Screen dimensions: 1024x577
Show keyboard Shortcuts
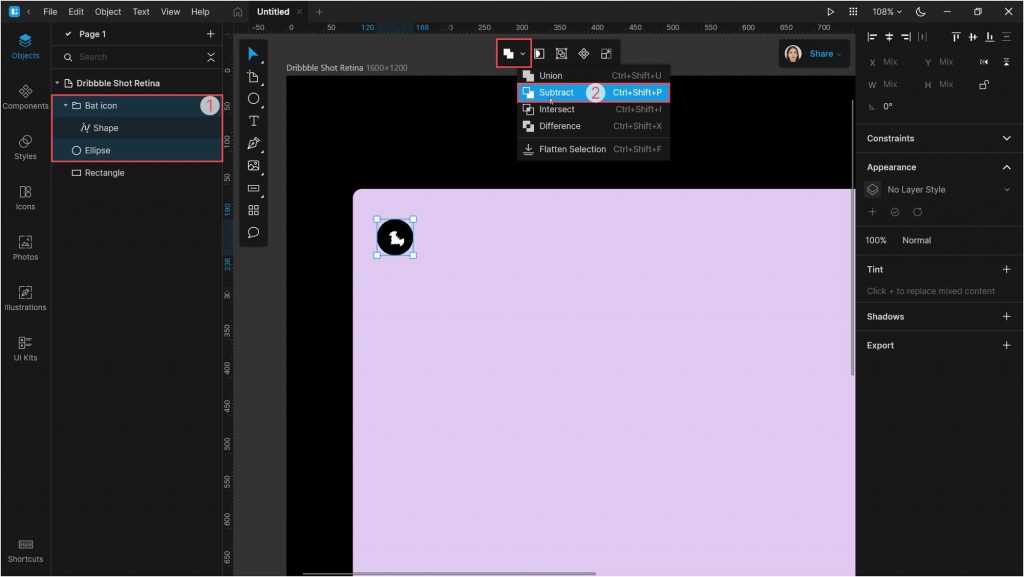pos(25,550)
